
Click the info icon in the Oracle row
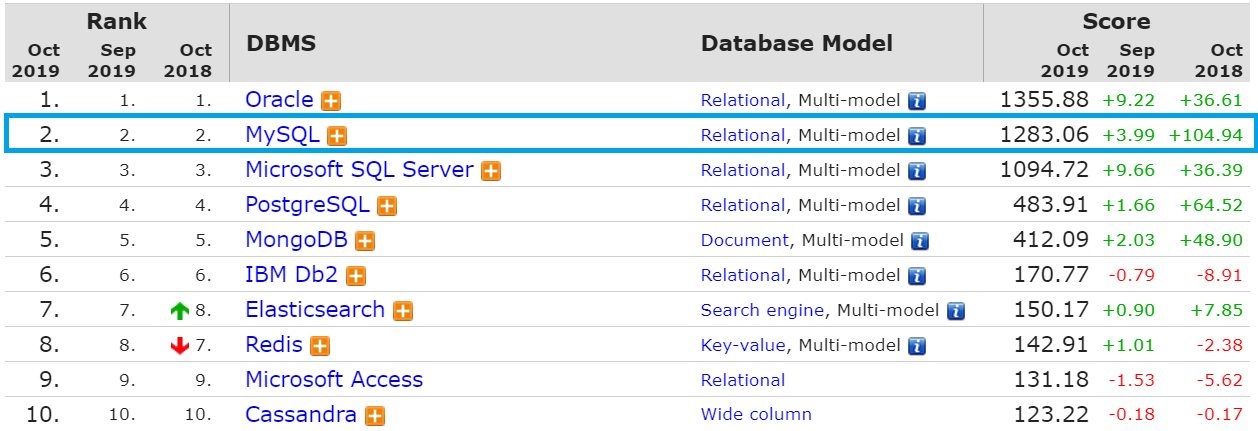click(x=917, y=101)
